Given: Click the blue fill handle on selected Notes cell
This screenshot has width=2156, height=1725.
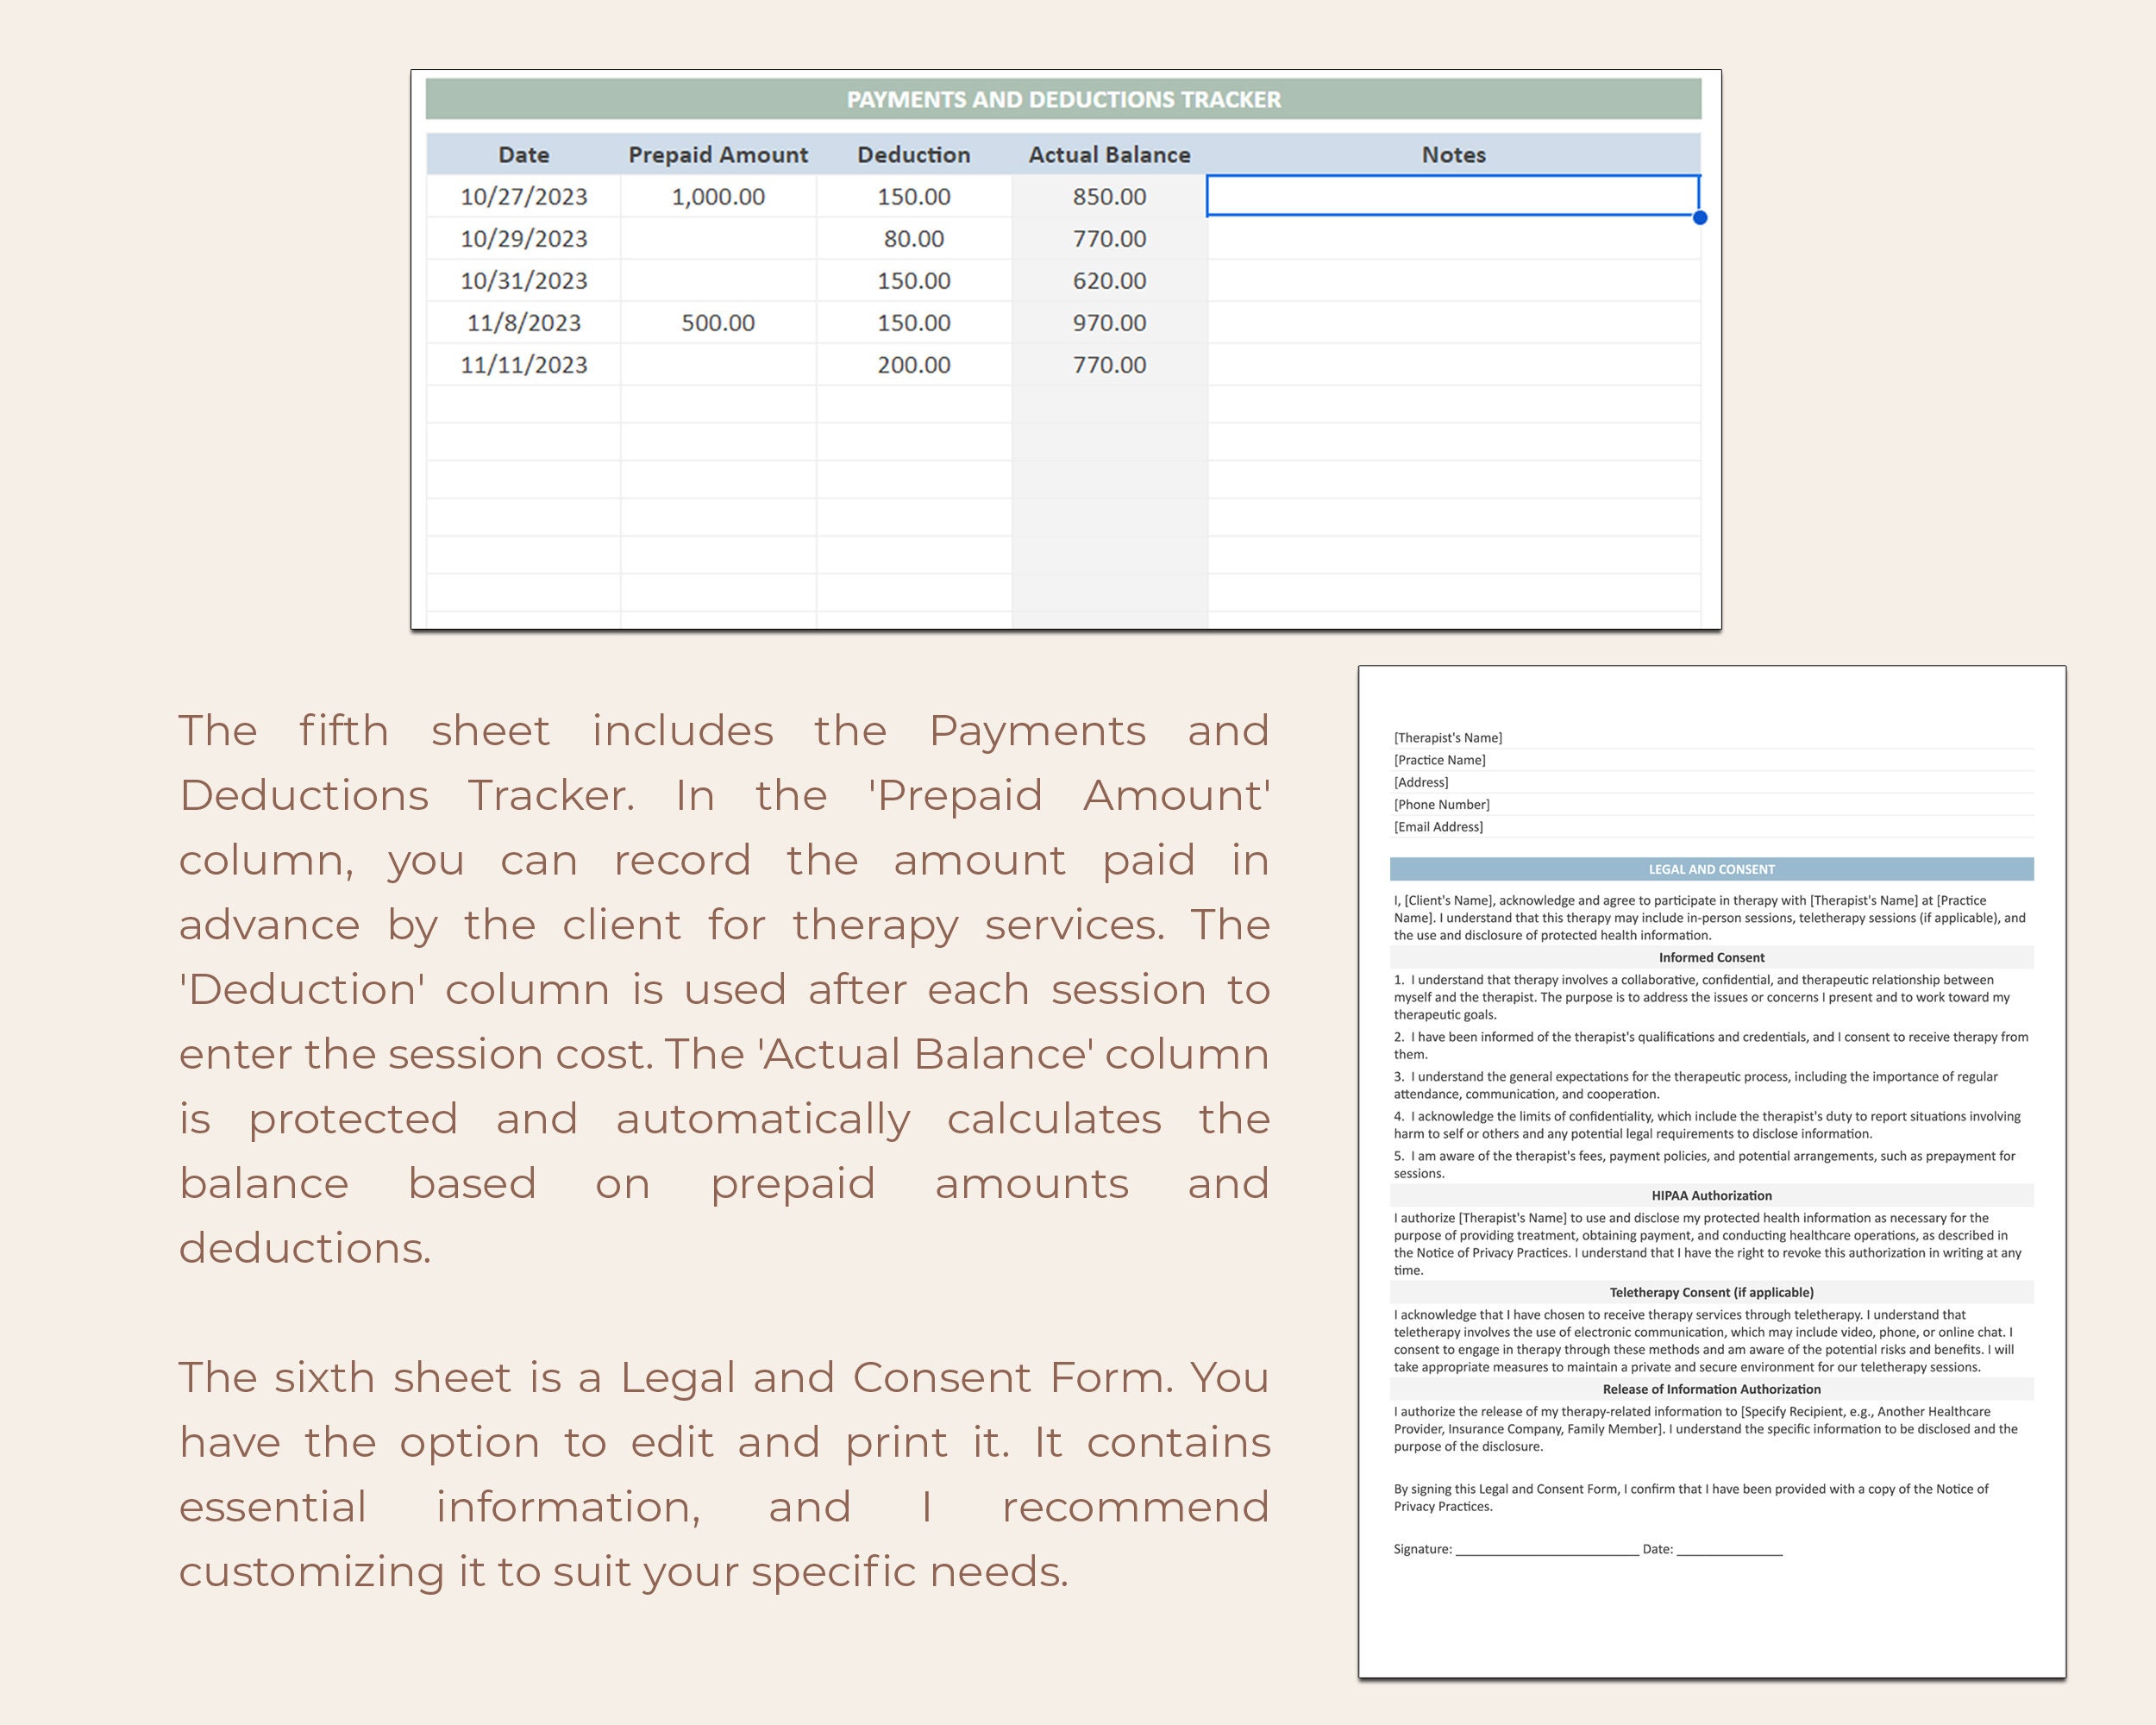Looking at the screenshot, I should tap(1700, 218).
